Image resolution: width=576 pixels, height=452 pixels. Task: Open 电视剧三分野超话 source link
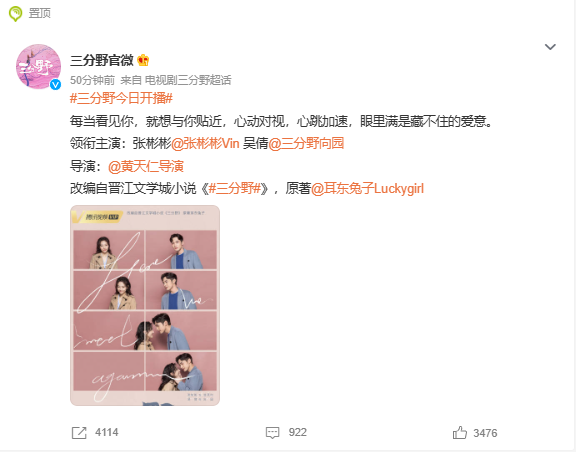(188, 80)
